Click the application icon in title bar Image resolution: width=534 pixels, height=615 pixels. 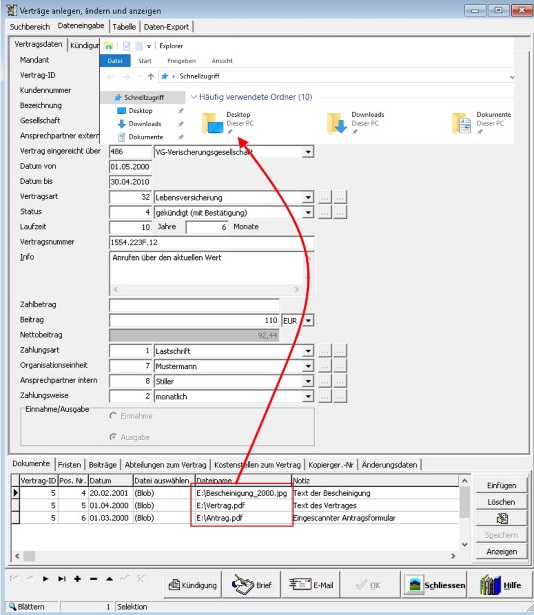(12, 10)
